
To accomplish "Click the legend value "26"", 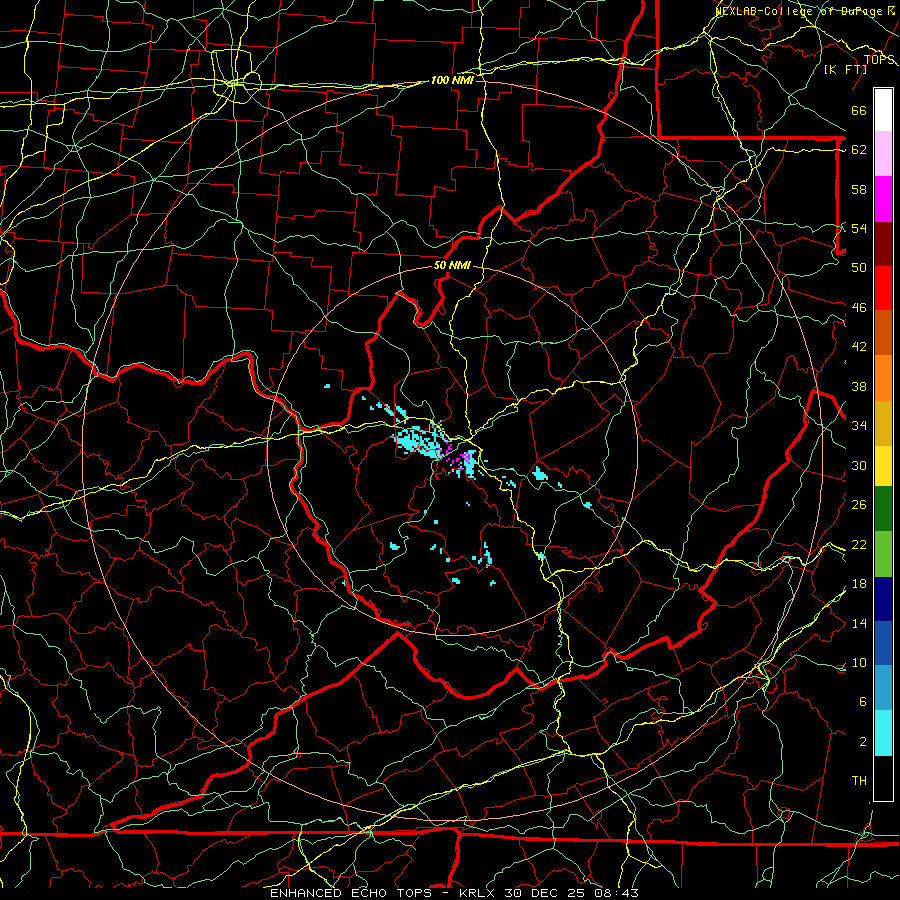I will click(x=859, y=505).
